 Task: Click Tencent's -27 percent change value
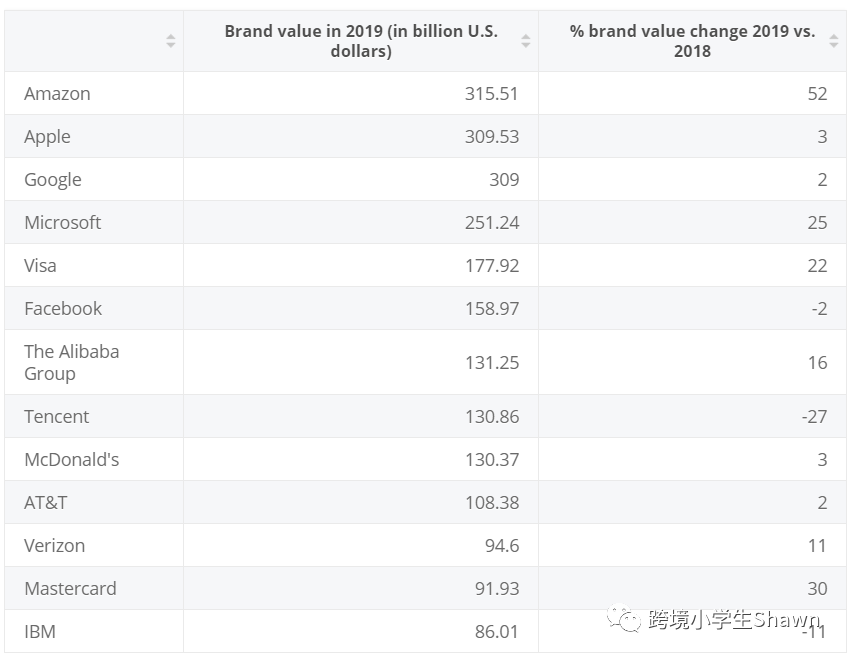pos(814,417)
